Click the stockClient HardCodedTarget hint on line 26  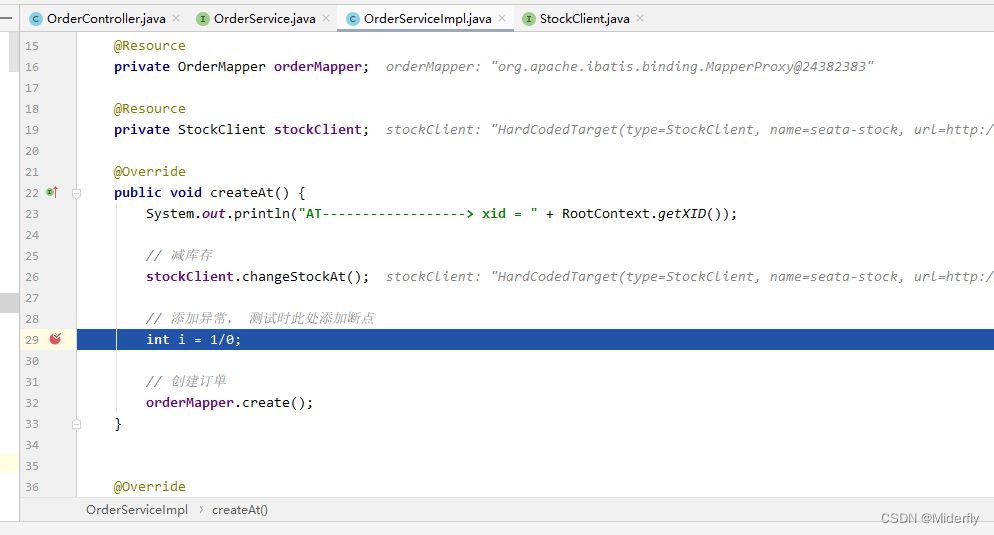tap(690, 276)
